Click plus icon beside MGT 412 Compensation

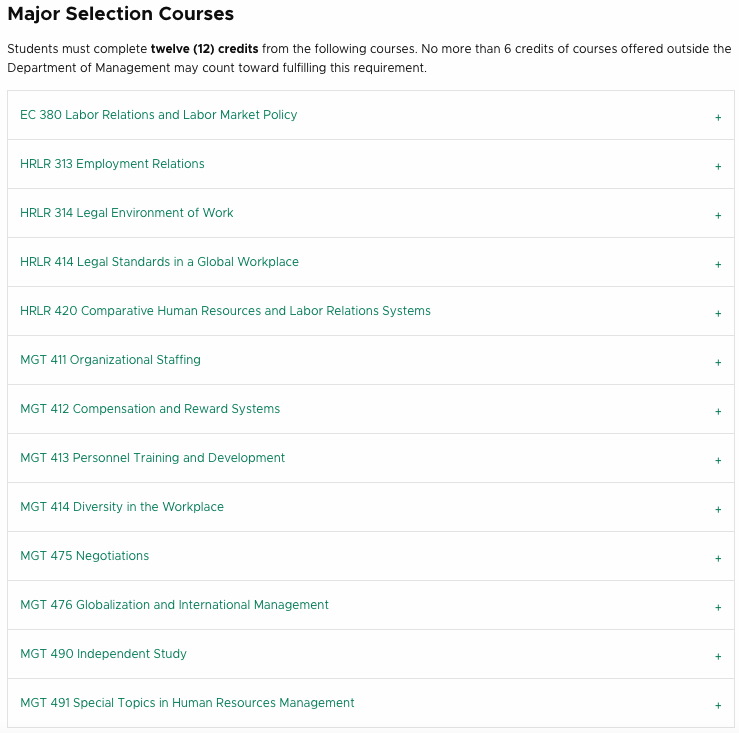coord(718,412)
